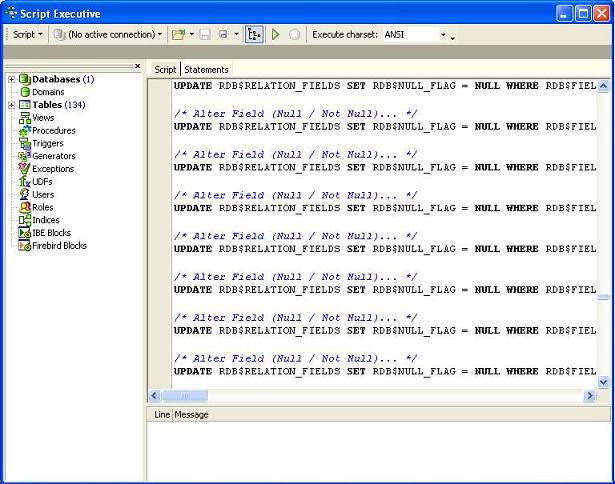Select the Procedures node icon
615x484 pixels.
point(24,130)
